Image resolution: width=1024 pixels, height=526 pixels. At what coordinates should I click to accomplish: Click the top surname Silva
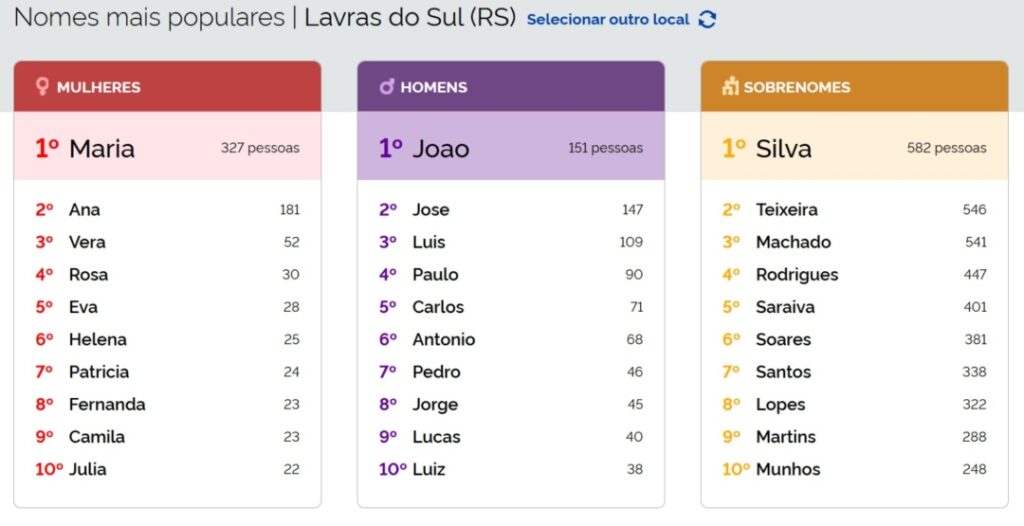pyautogui.click(x=784, y=149)
